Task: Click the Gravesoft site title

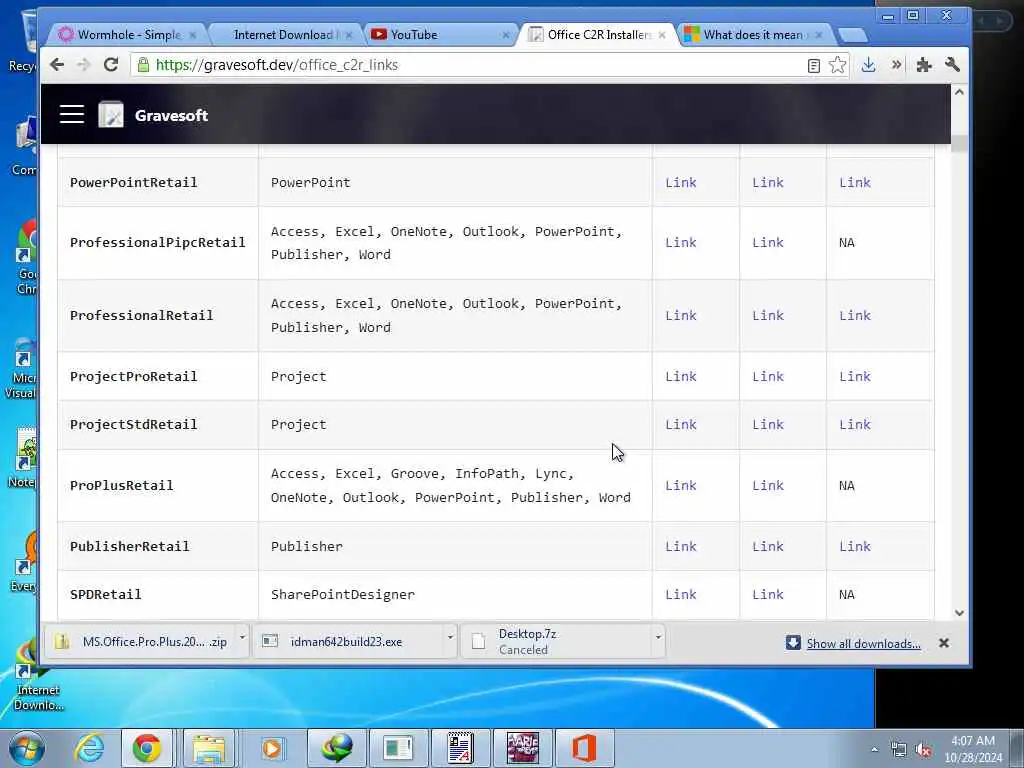Action: coord(171,116)
